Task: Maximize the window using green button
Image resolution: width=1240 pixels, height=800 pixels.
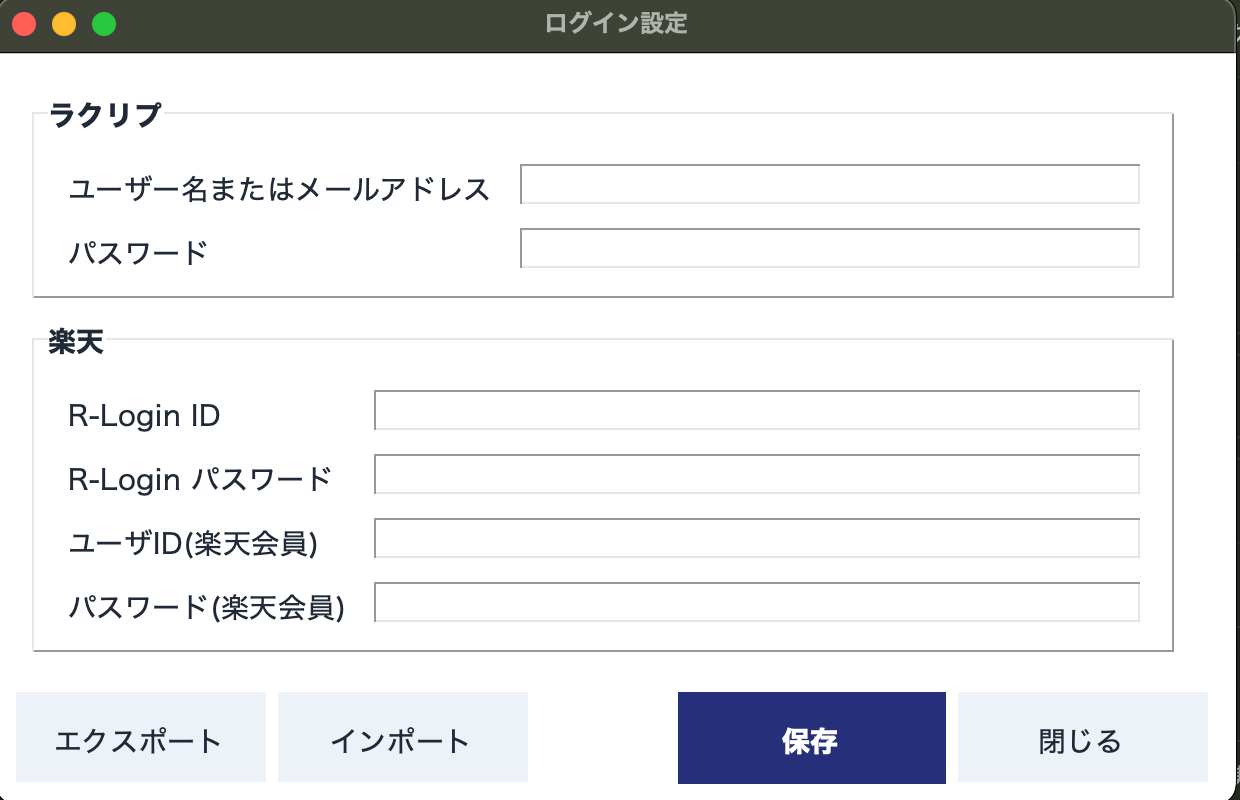Action: 104,24
